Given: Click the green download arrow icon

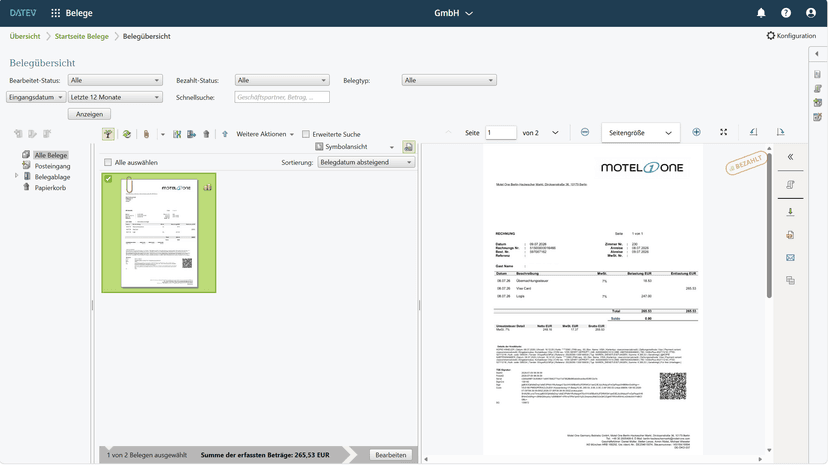Looking at the screenshot, I should (x=791, y=212).
